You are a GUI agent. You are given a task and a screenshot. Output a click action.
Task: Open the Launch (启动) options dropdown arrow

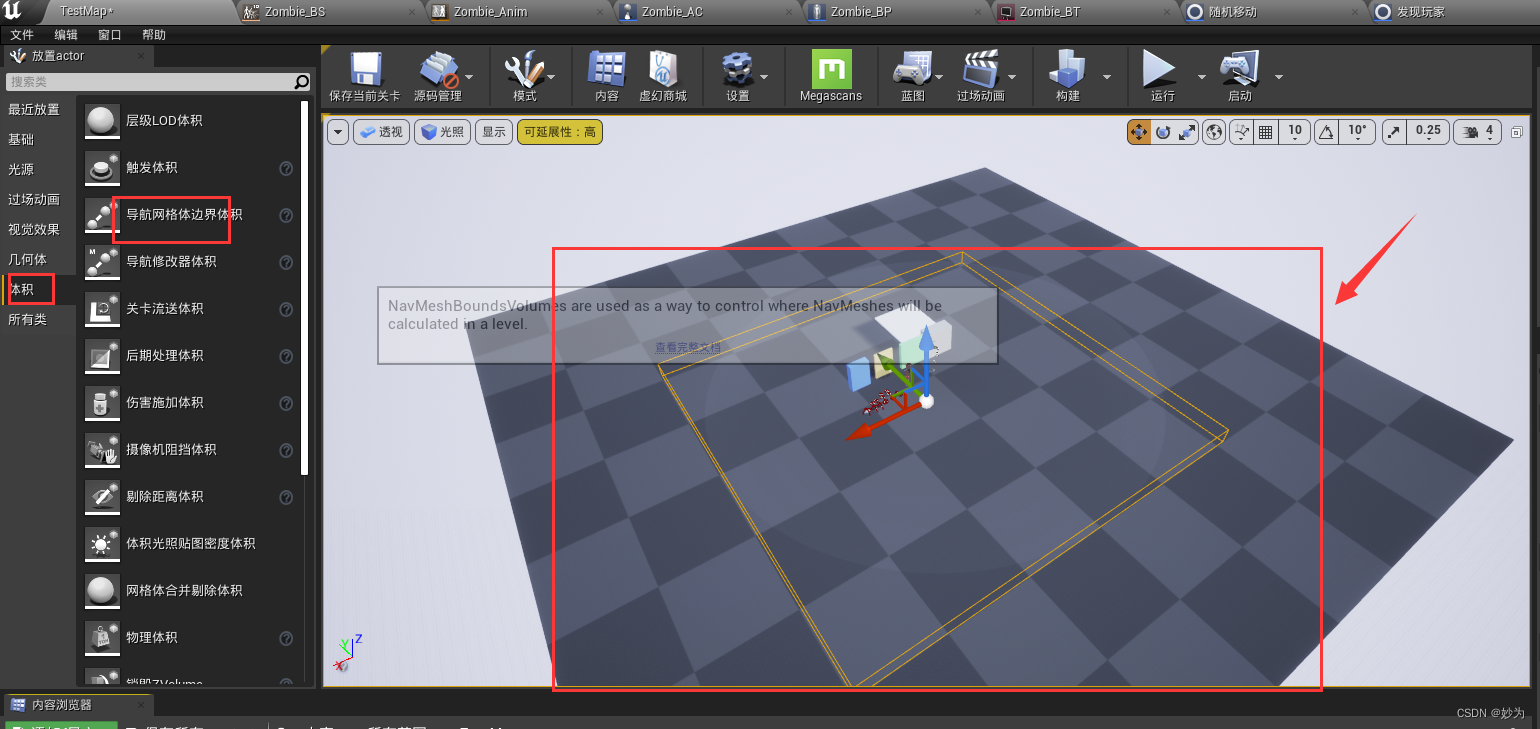point(1278,76)
